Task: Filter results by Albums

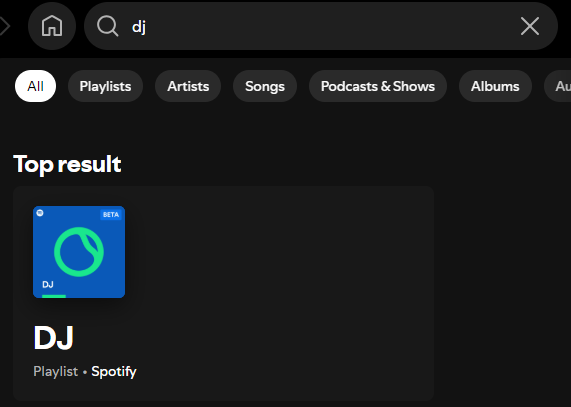Action: [495, 86]
